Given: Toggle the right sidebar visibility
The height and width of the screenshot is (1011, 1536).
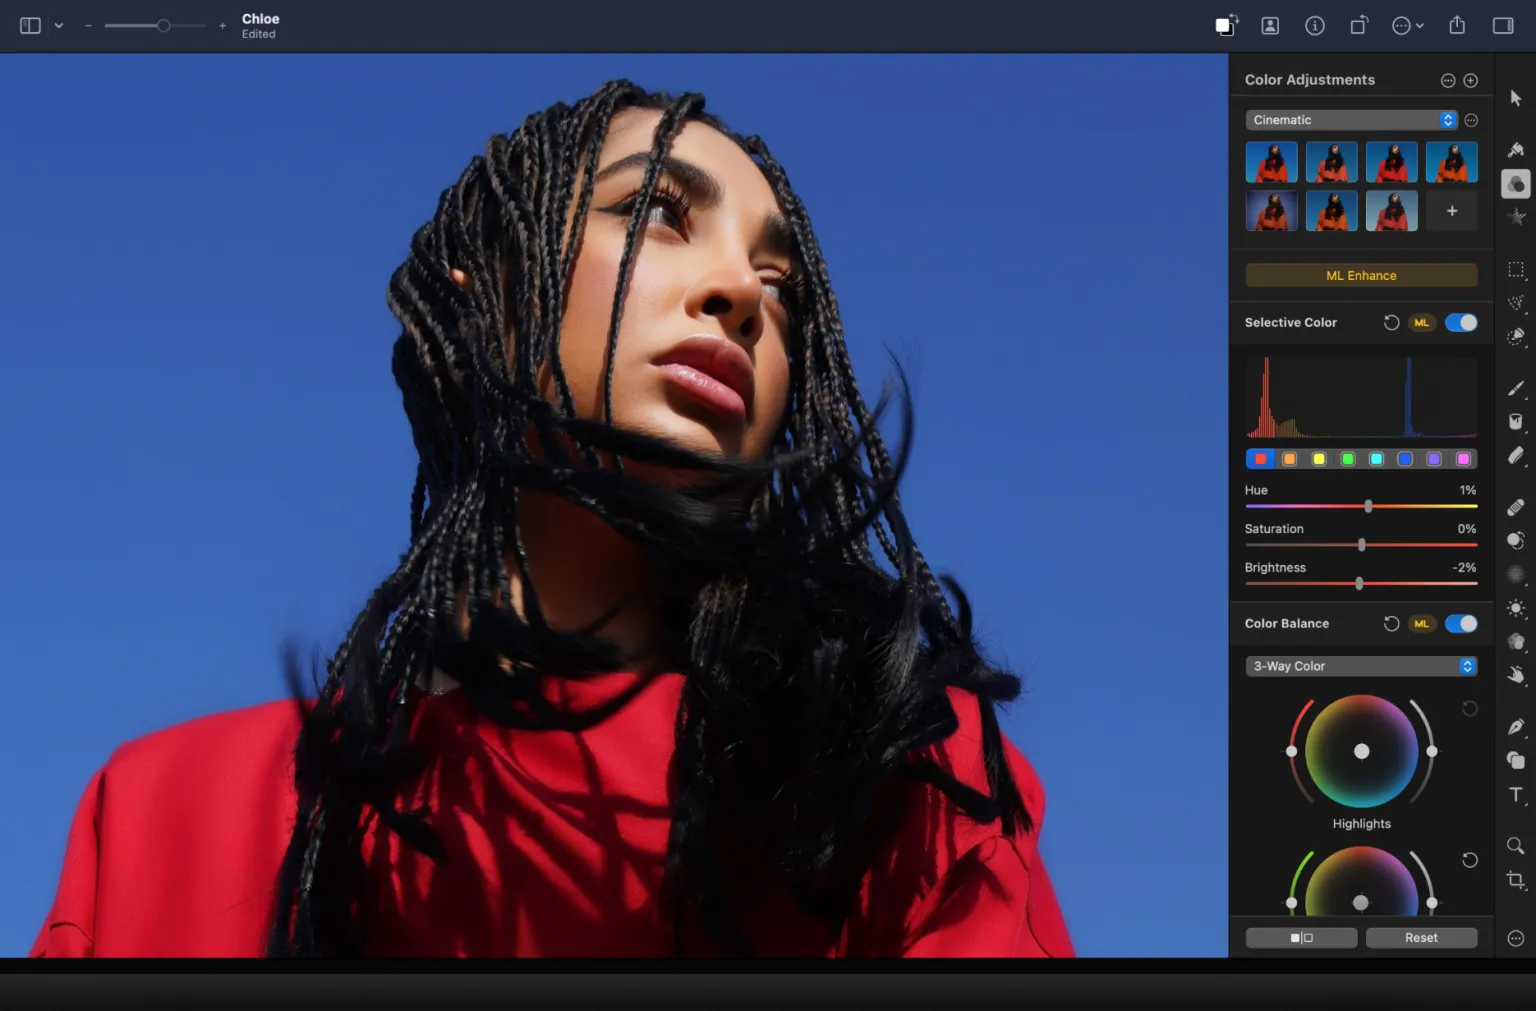Looking at the screenshot, I should tap(1502, 25).
